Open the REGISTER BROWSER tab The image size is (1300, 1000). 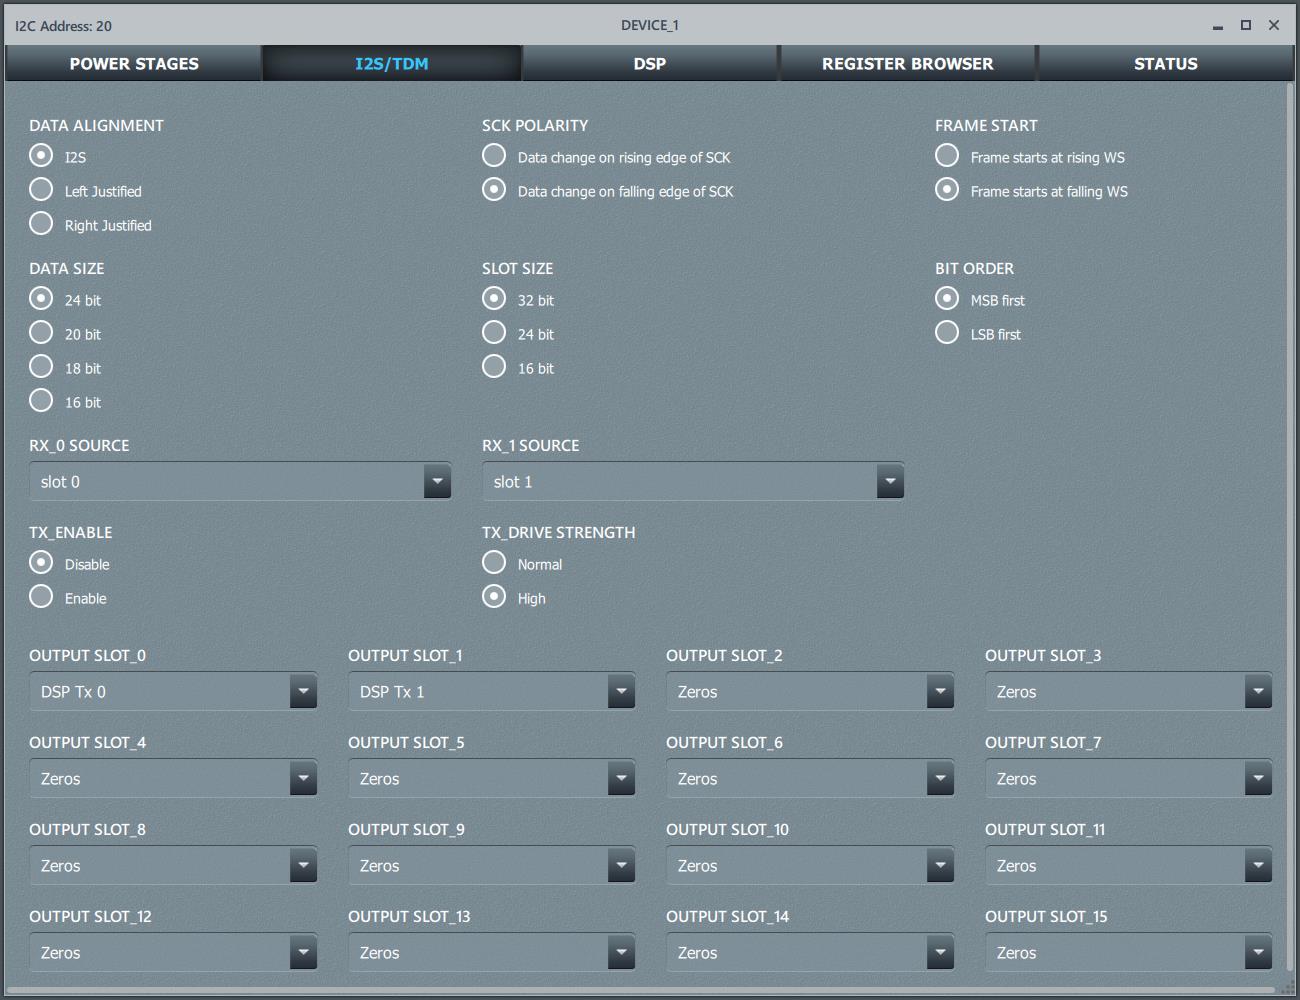click(x=907, y=64)
